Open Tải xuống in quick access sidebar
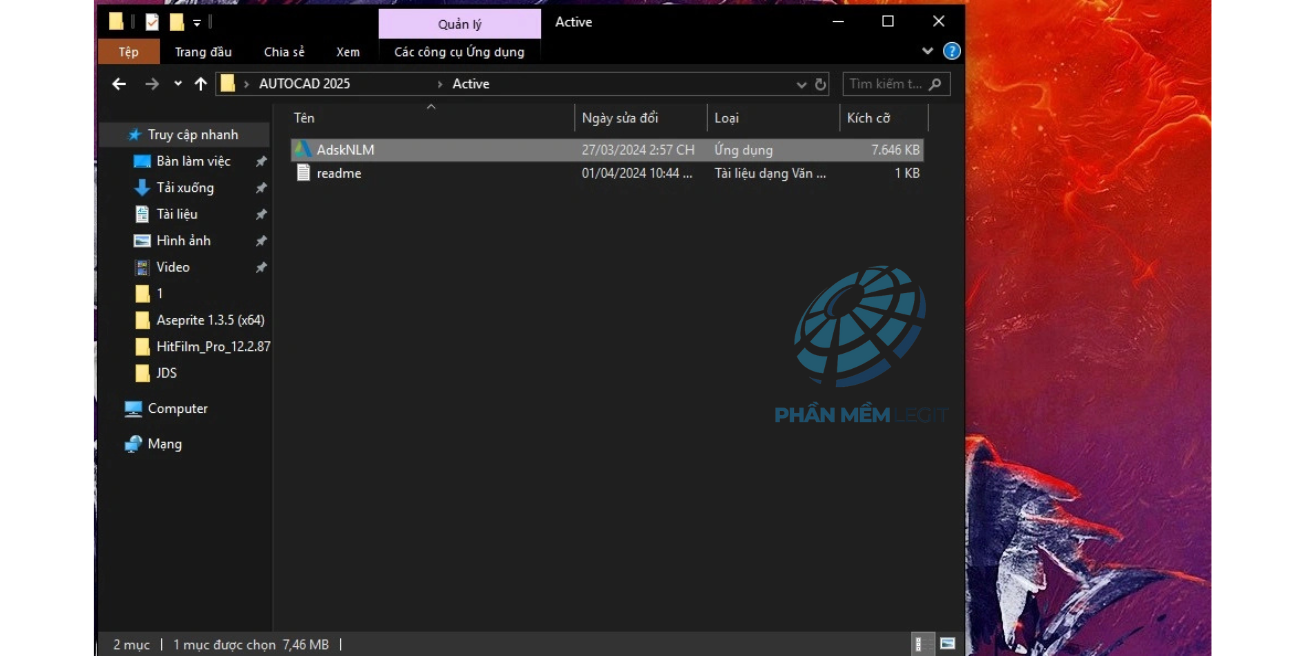Screen dimensions: 1305x656 [185, 188]
